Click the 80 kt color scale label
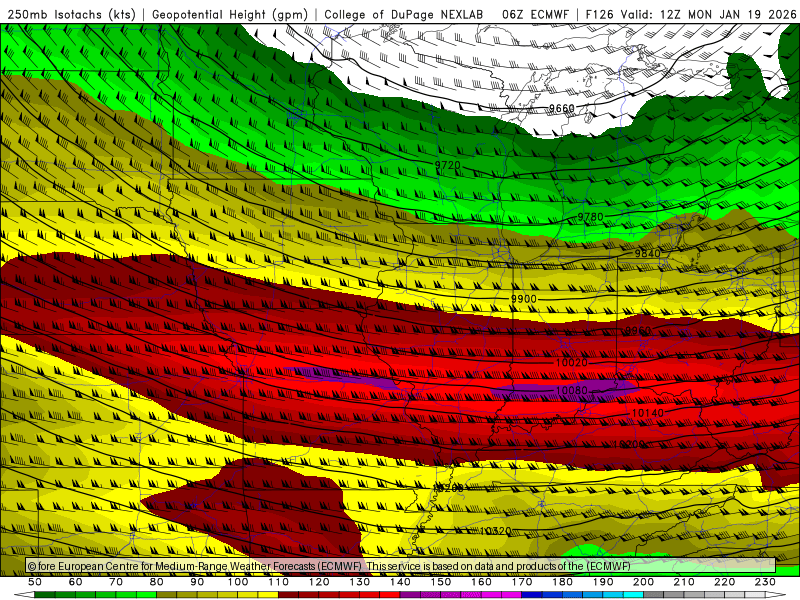Screen dimensions: 800x600 pos(157,582)
